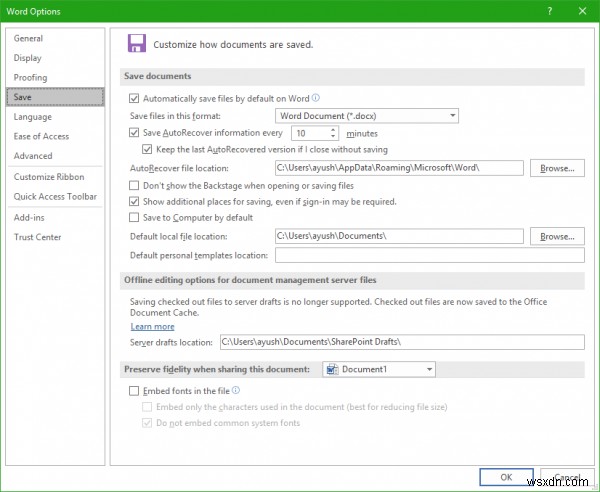Click the Help question mark button
The height and width of the screenshot is (492, 600).
(550, 11)
